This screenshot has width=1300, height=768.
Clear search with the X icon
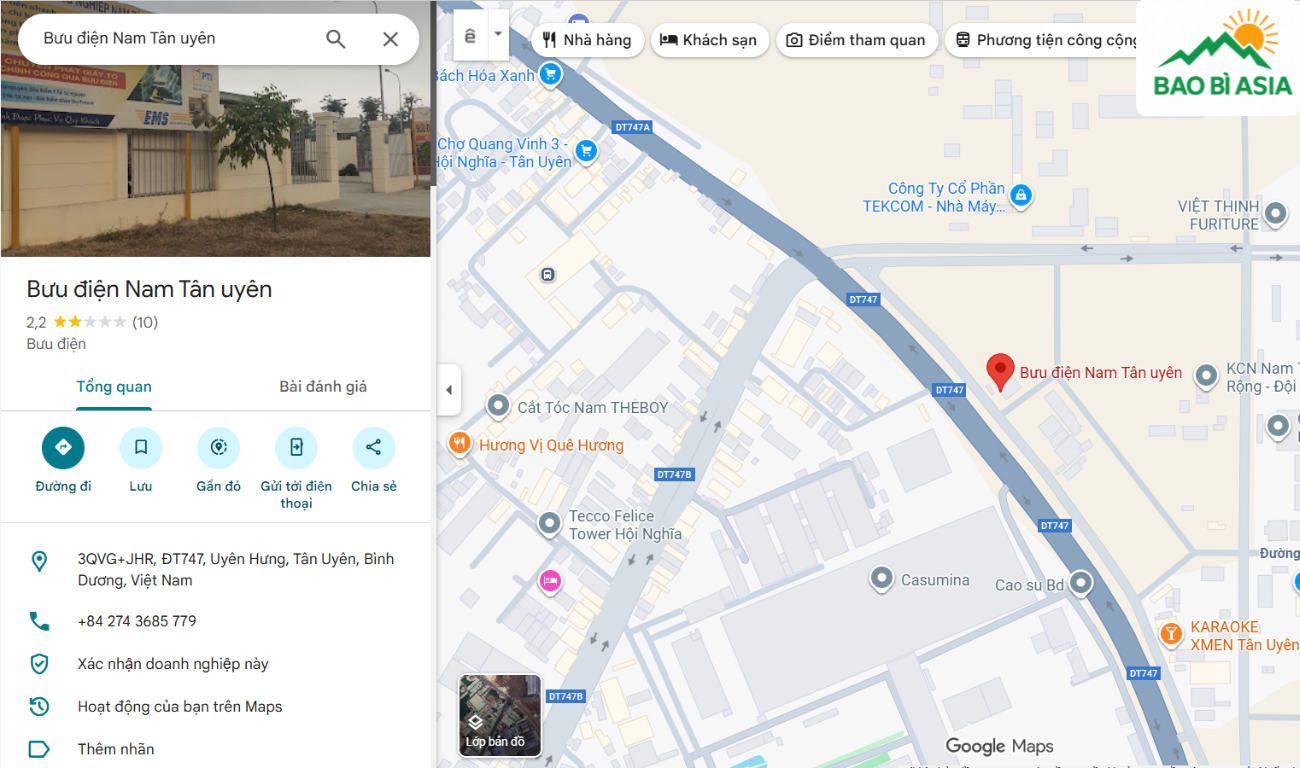click(x=390, y=39)
